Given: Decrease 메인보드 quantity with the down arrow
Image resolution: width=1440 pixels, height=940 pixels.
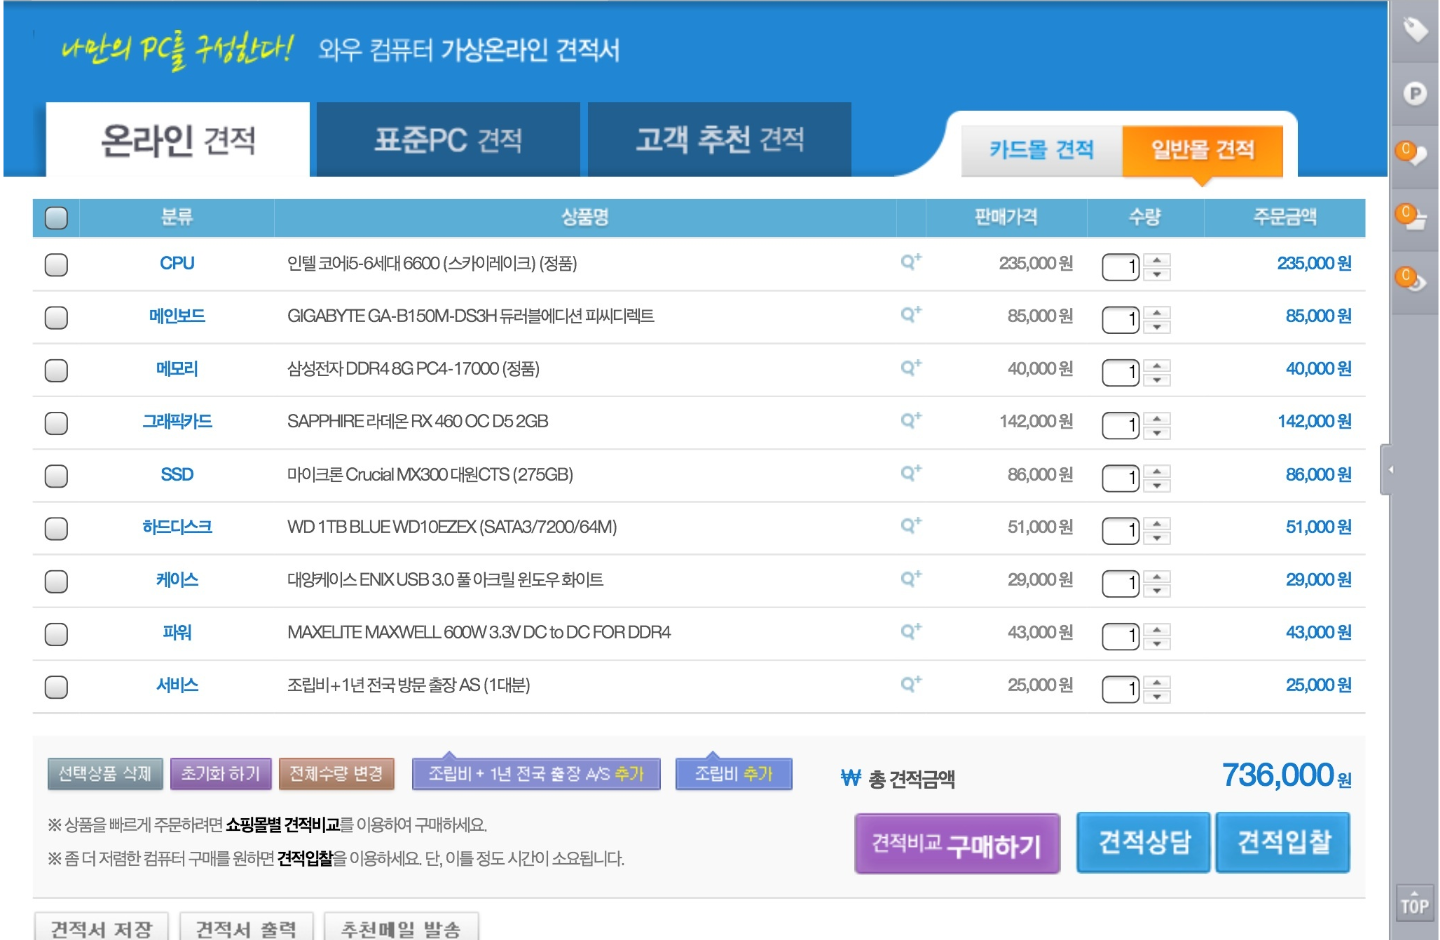Looking at the screenshot, I should [x=1157, y=326].
